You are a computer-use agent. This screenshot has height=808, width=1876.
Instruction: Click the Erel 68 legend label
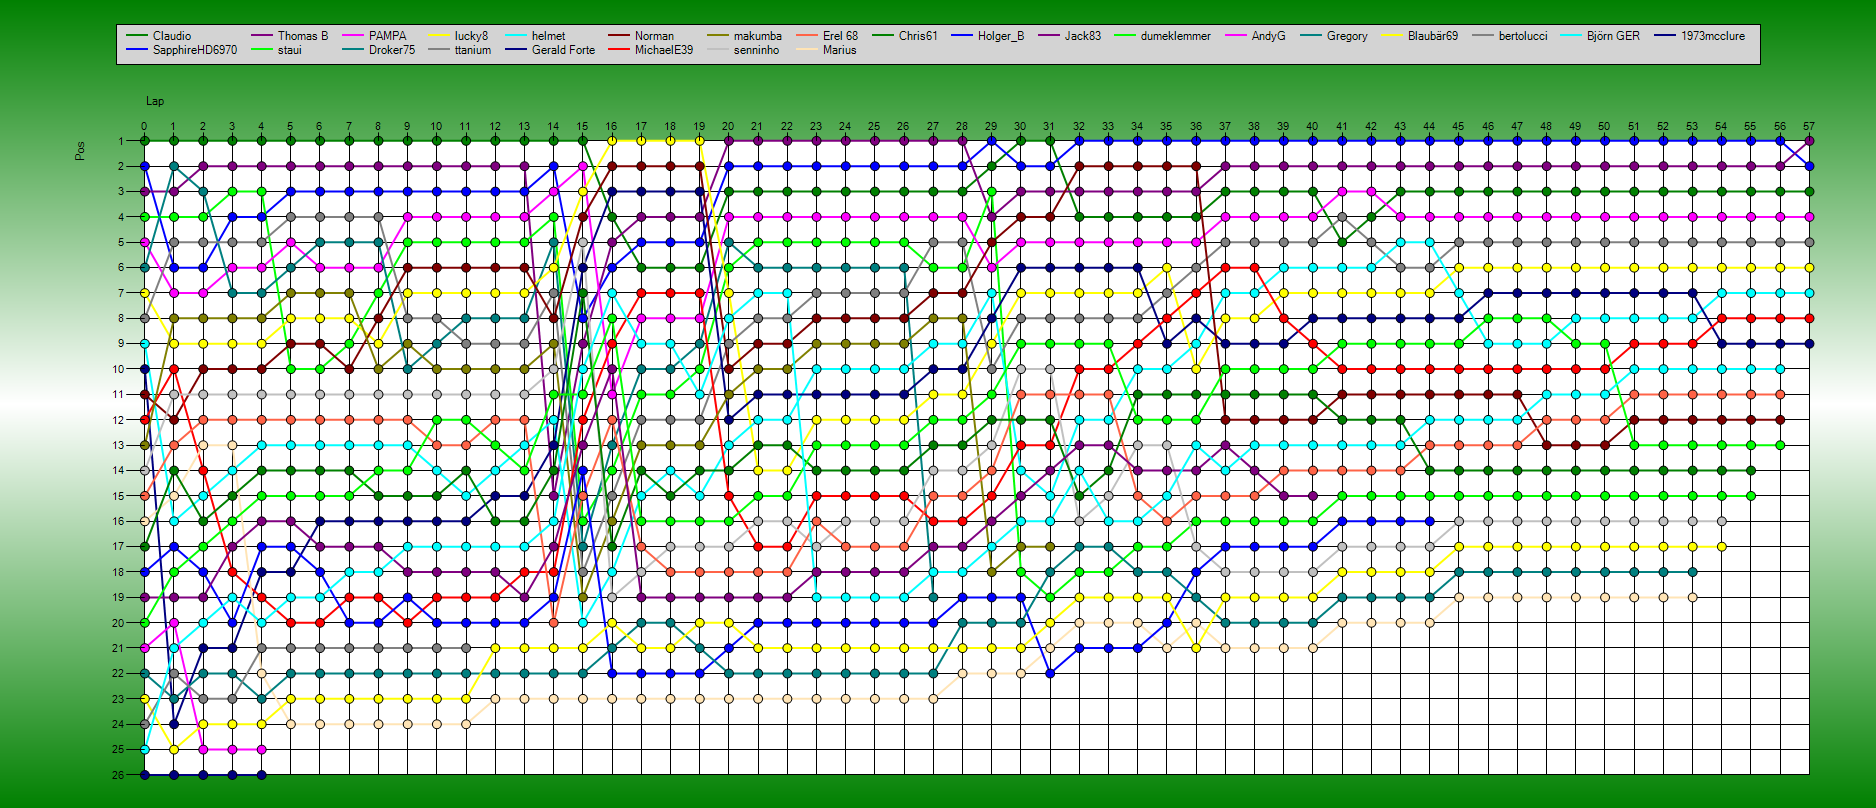point(840,36)
